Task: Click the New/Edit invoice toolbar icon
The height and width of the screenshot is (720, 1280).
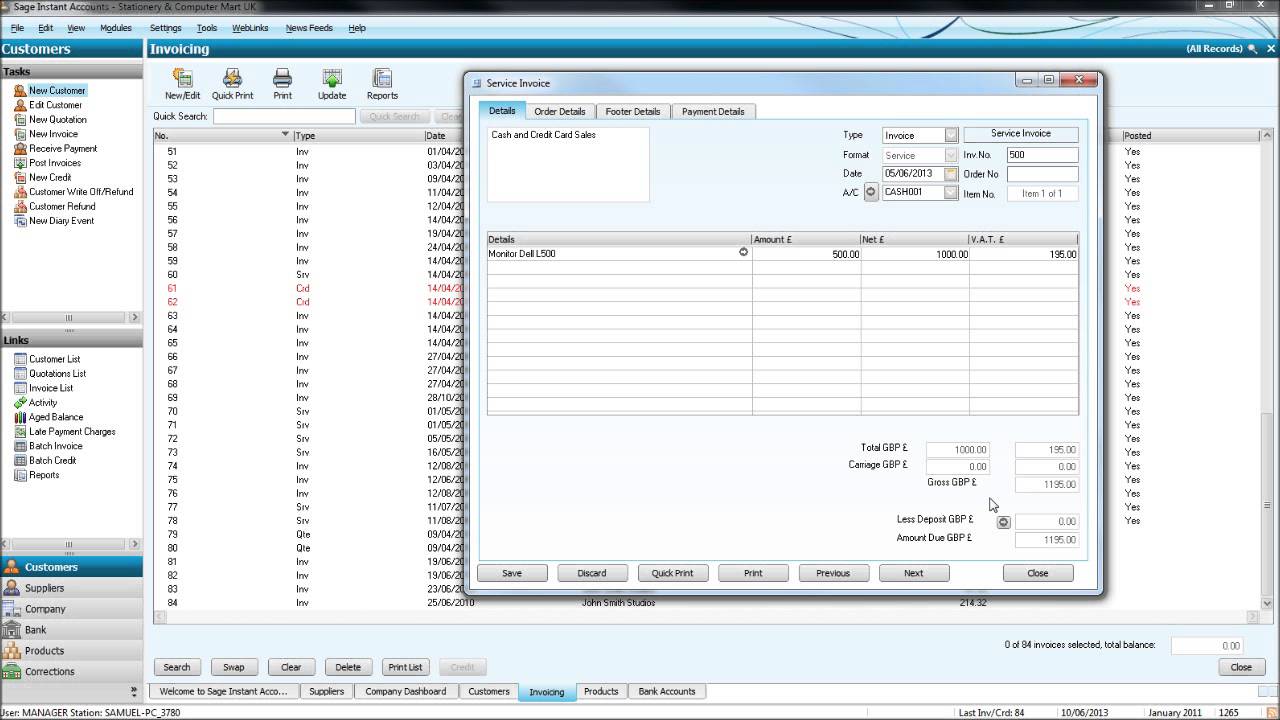Action: [x=182, y=84]
